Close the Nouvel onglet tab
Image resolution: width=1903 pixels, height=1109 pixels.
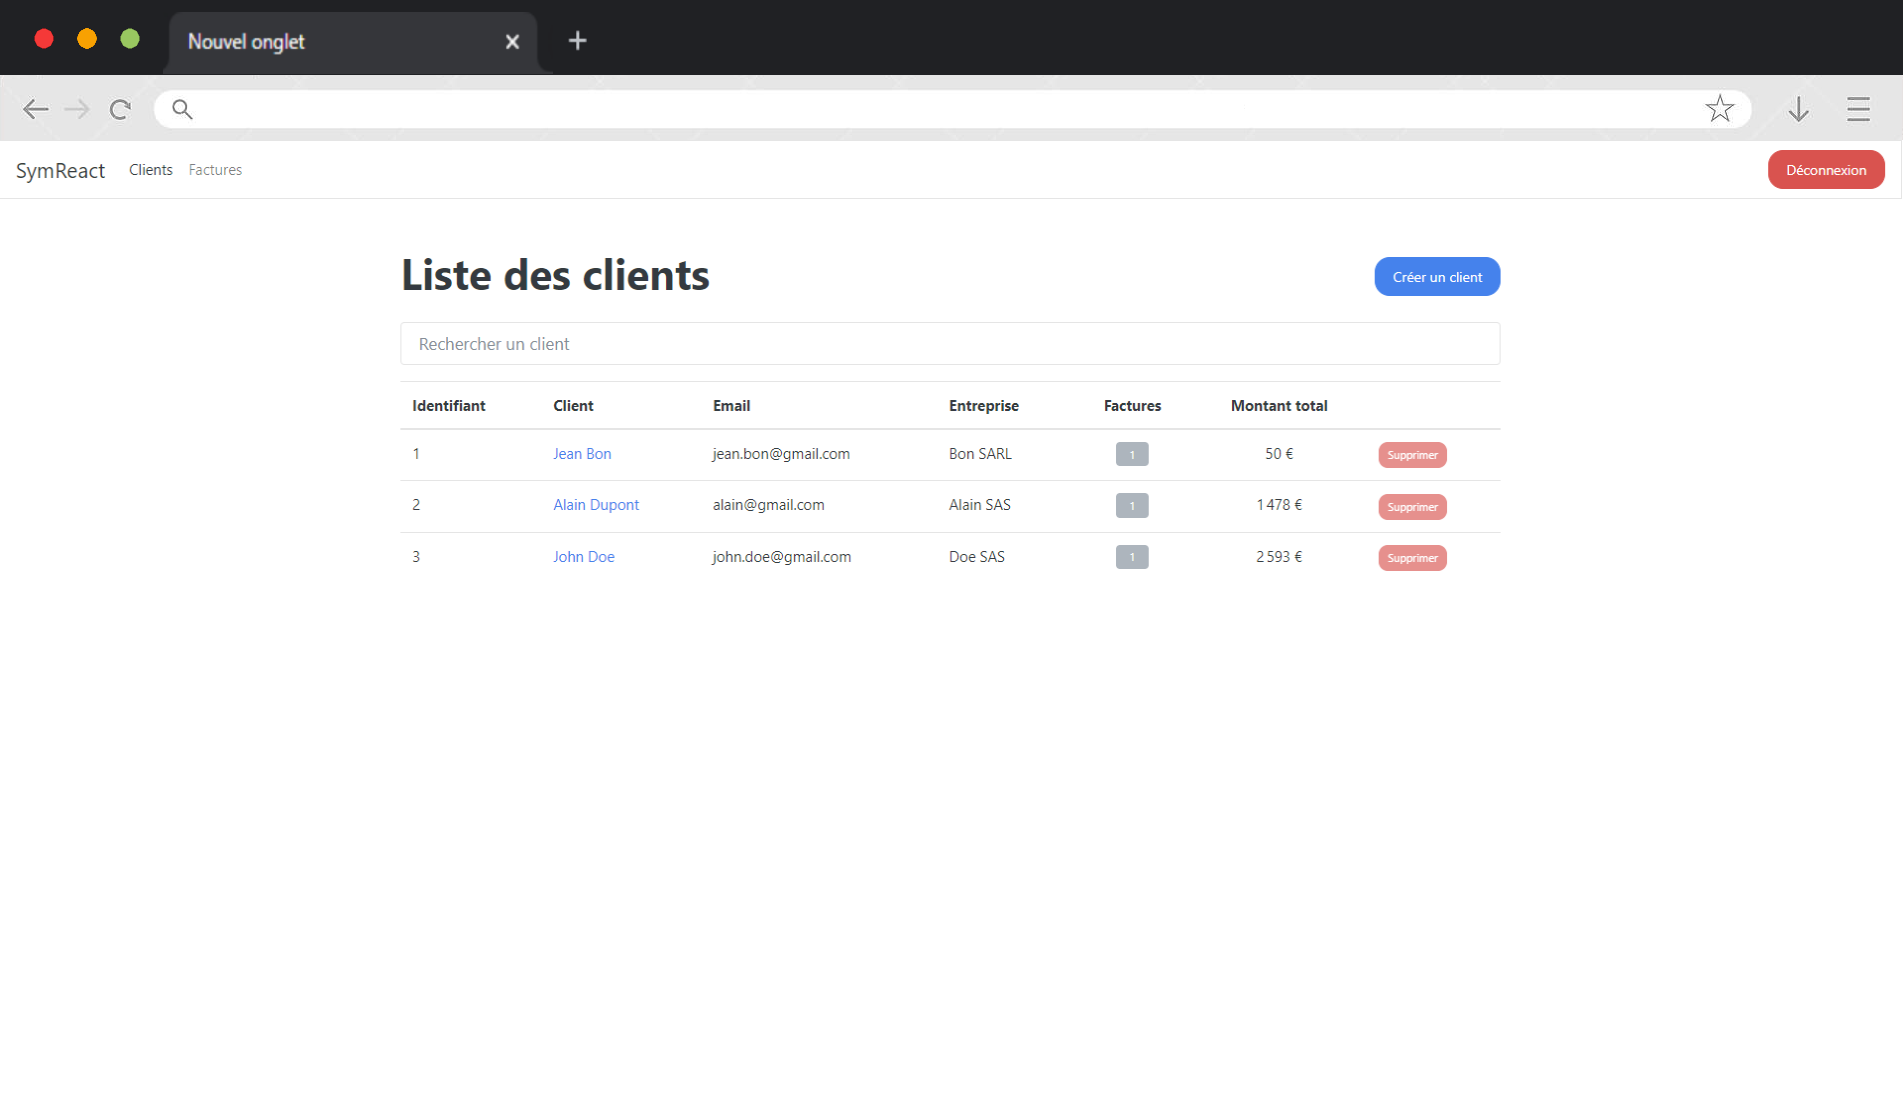coord(512,42)
